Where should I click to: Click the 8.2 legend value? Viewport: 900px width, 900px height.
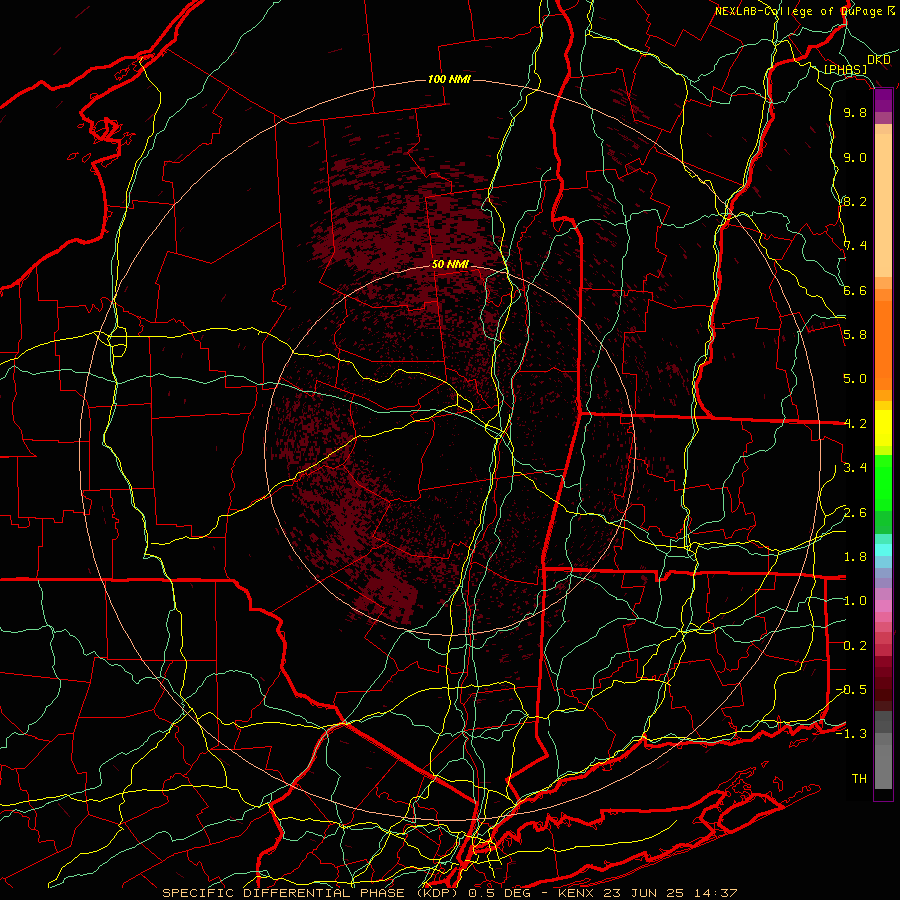(x=855, y=201)
